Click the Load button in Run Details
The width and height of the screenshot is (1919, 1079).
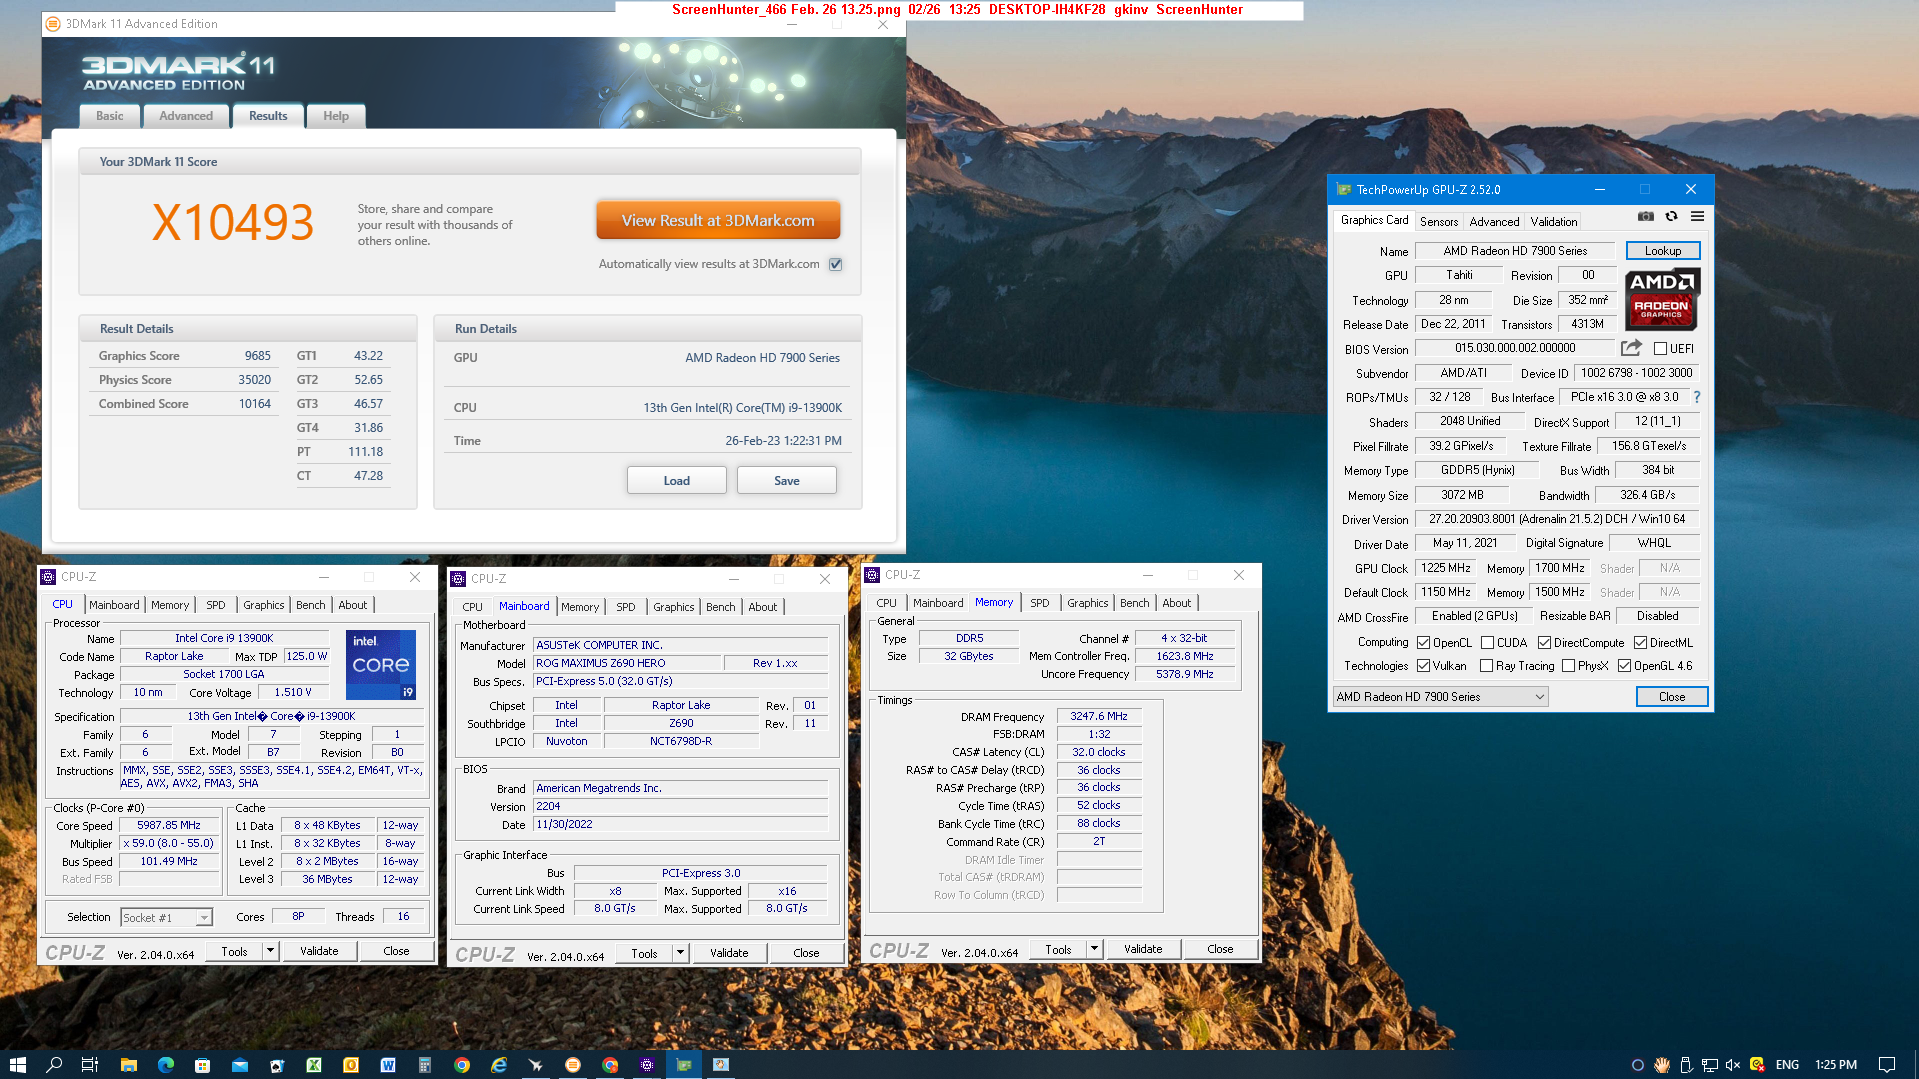[x=677, y=481]
